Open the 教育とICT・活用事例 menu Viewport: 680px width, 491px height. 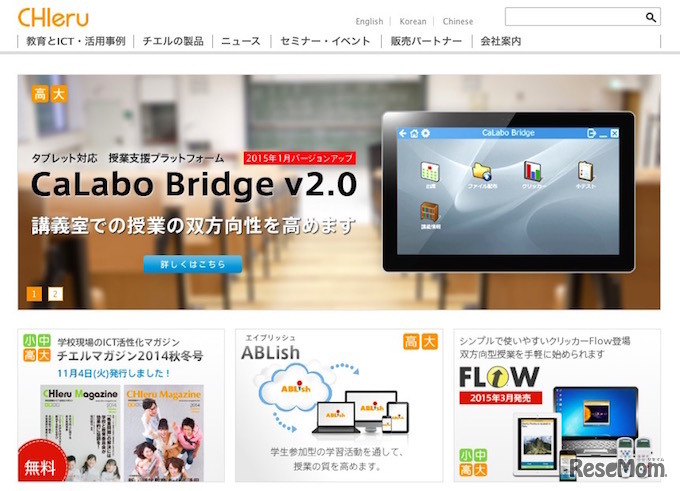[x=75, y=41]
